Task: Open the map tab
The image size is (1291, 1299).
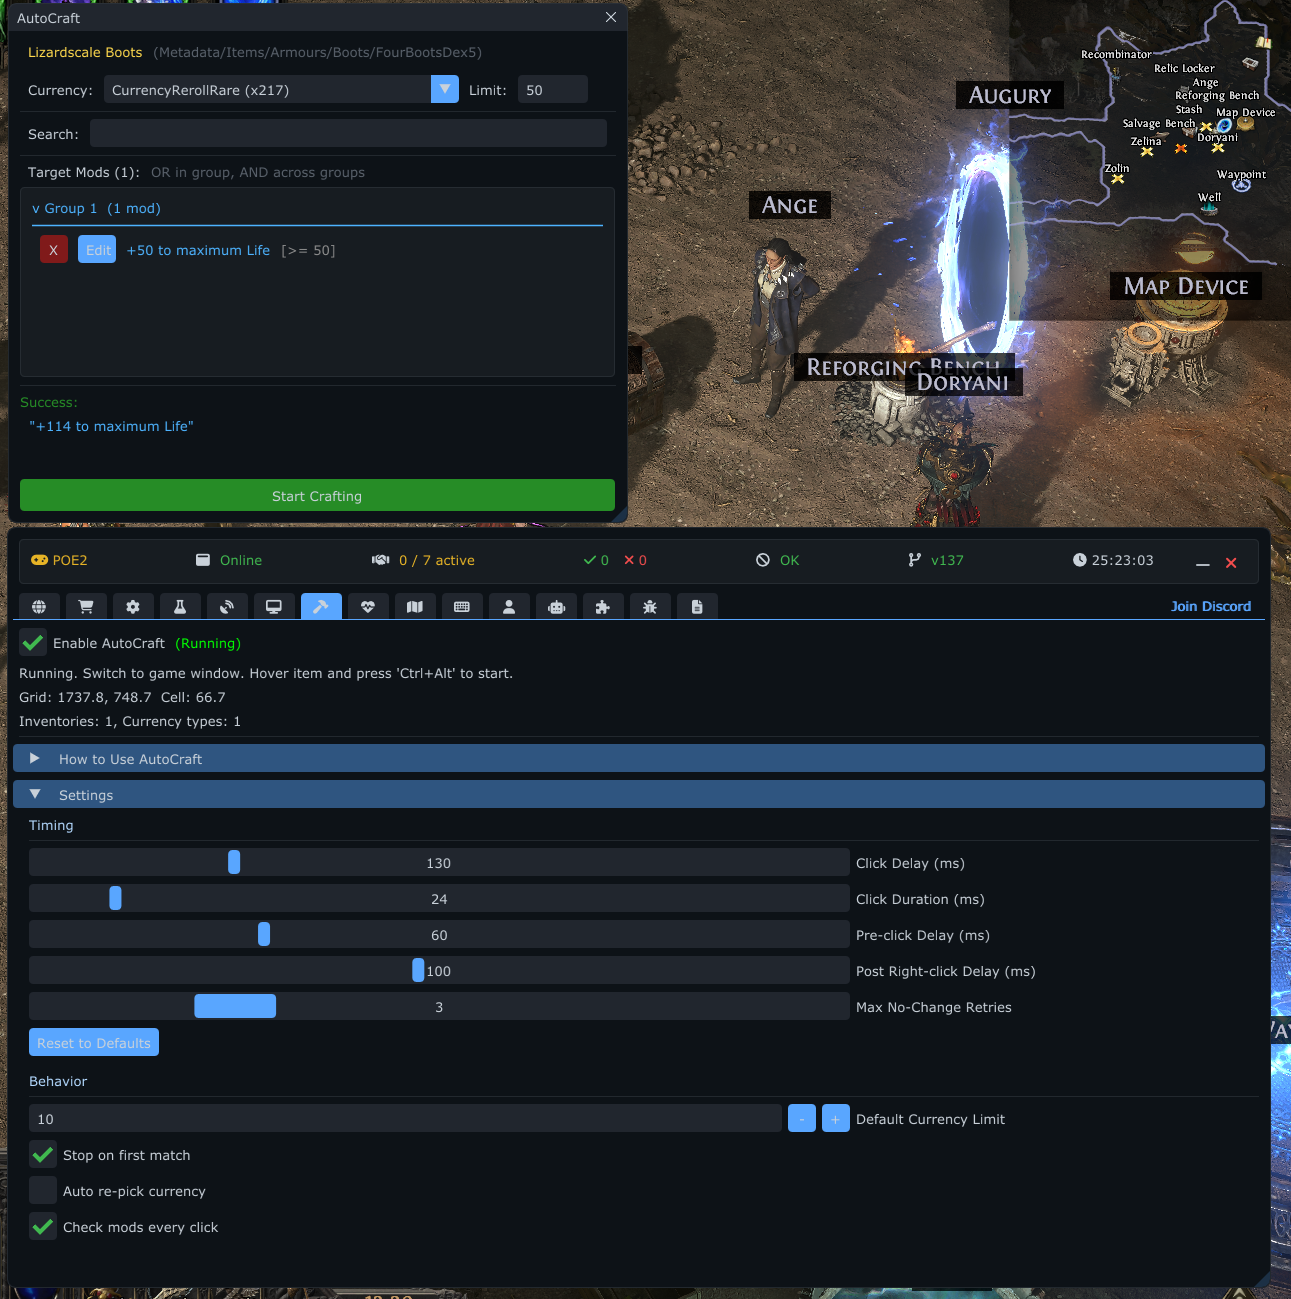Action: [415, 606]
